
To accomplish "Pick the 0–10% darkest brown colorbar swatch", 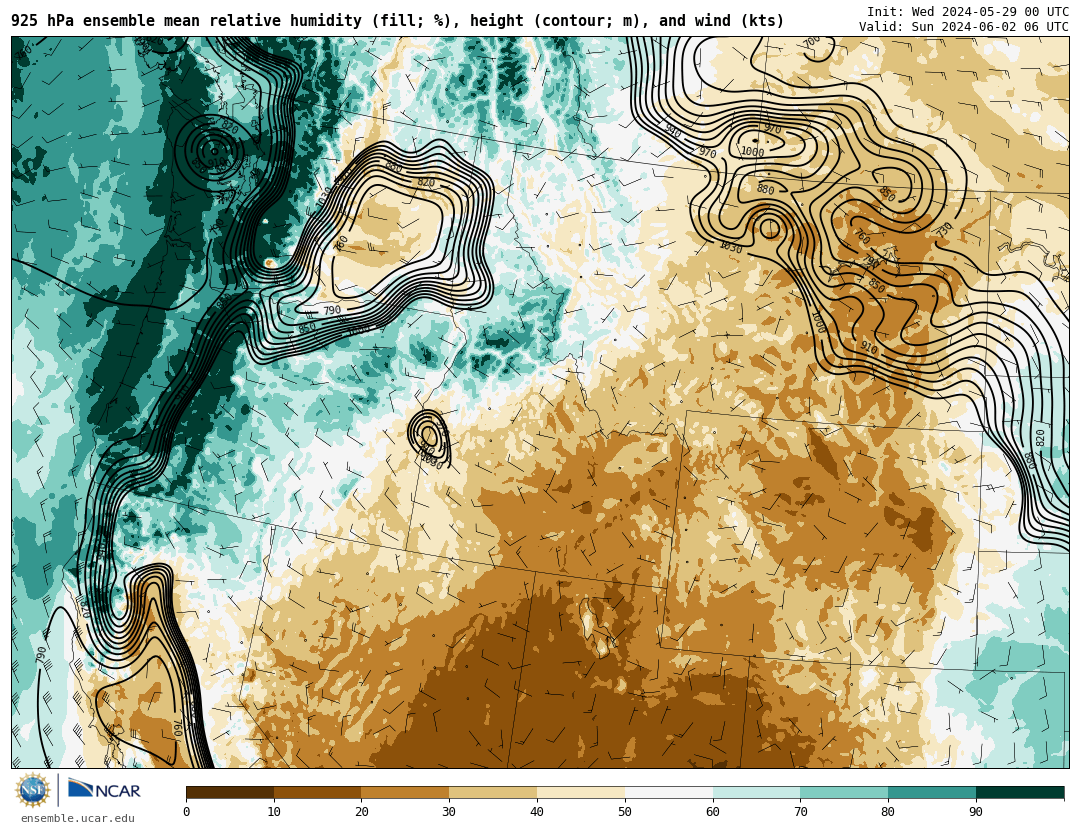I will click(x=230, y=793).
